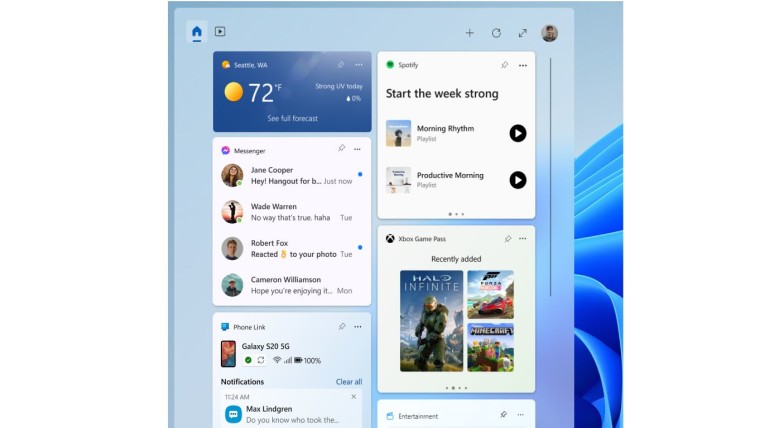This screenshot has height=428, width=760.
Task: Pin the Weather widget
Action: [341, 65]
